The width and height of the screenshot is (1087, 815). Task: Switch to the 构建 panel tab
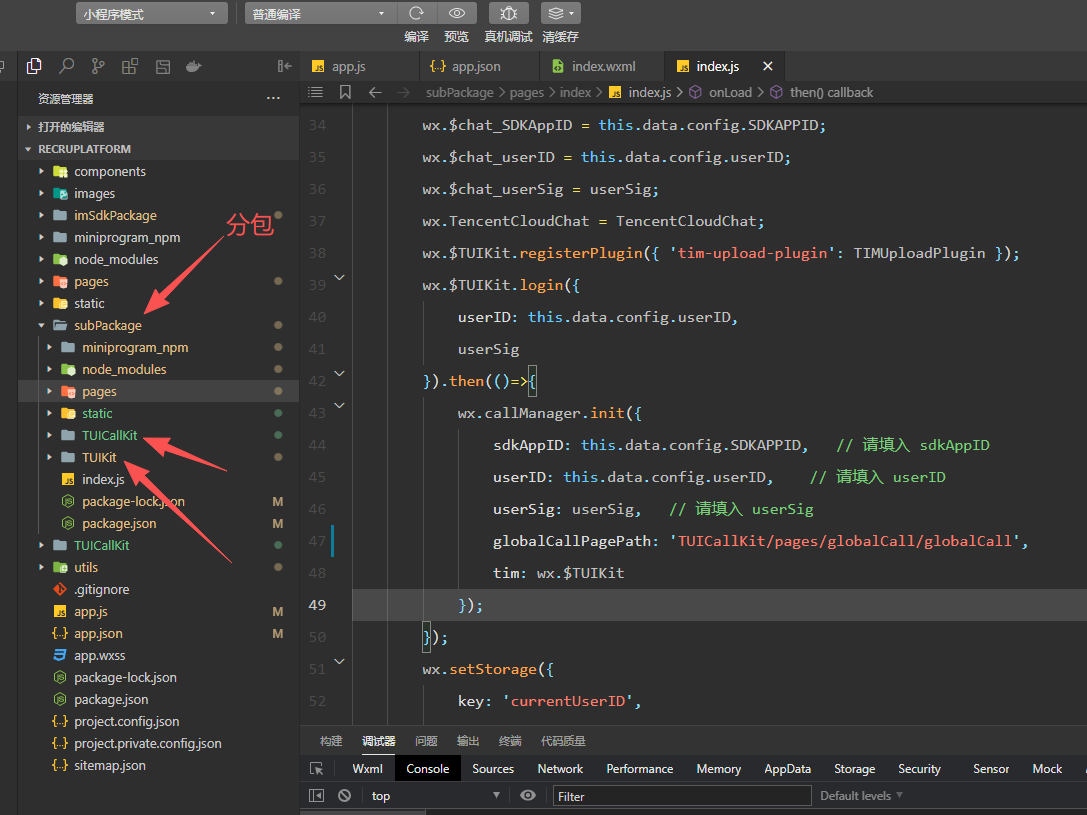click(x=331, y=741)
